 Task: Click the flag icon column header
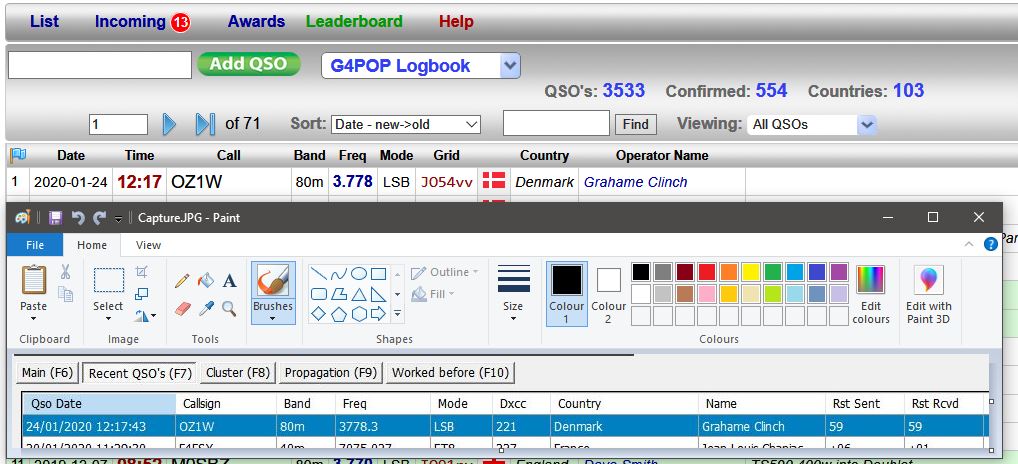(x=18, y=155)
